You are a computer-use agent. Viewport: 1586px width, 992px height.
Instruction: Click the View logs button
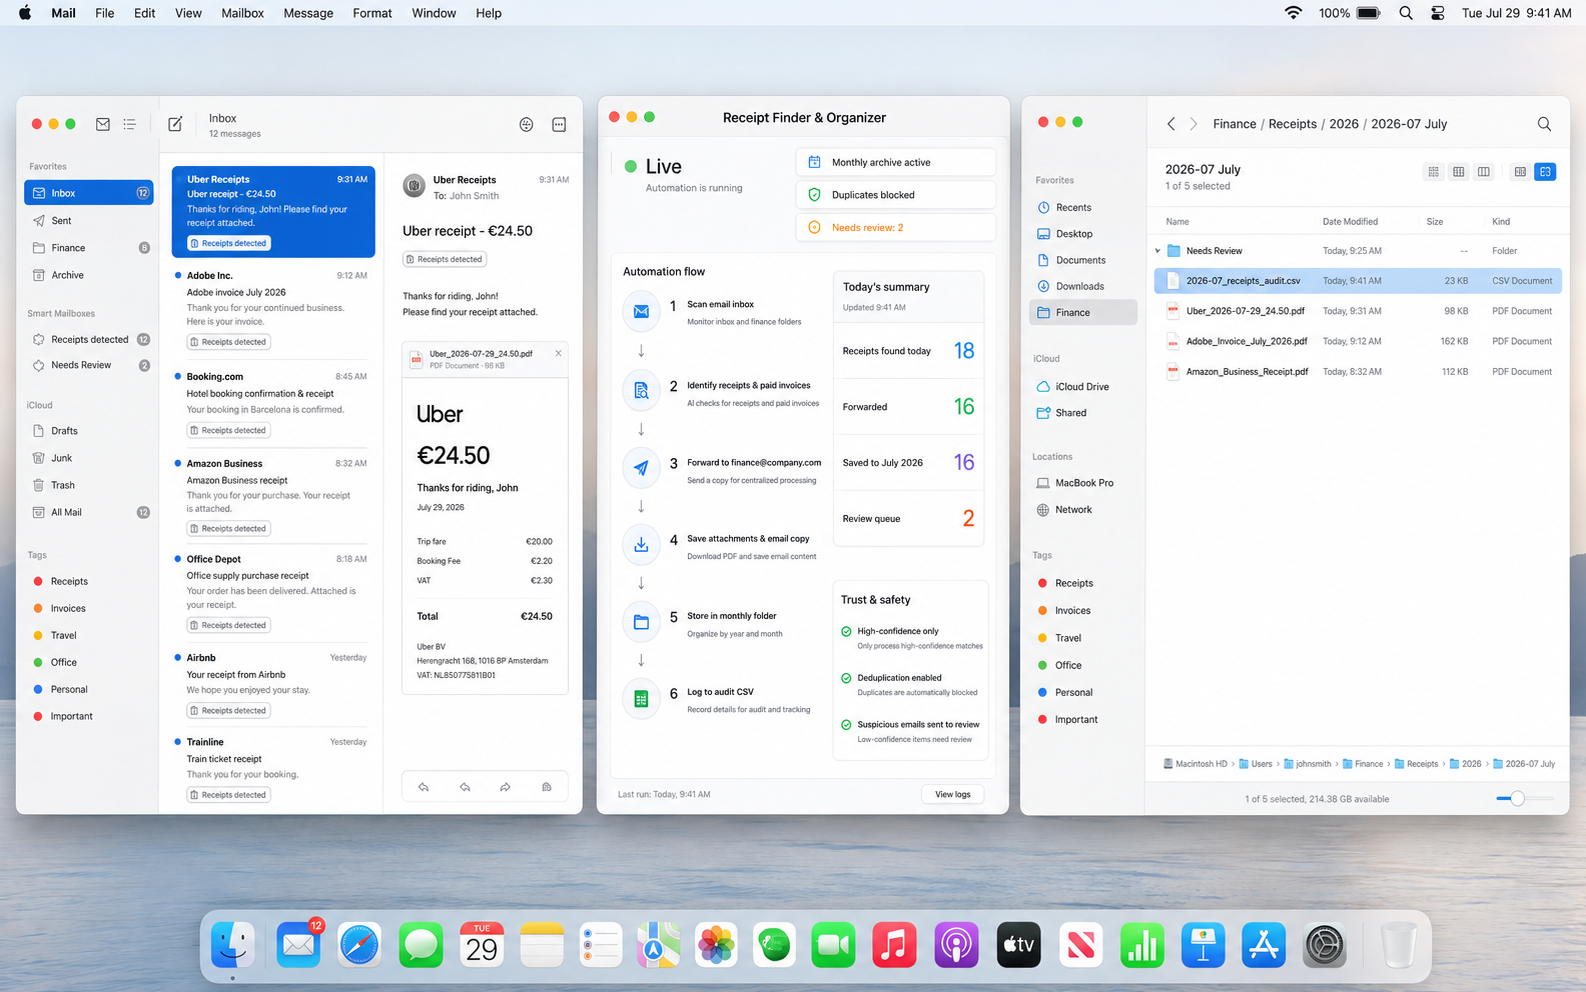[952, 794]
